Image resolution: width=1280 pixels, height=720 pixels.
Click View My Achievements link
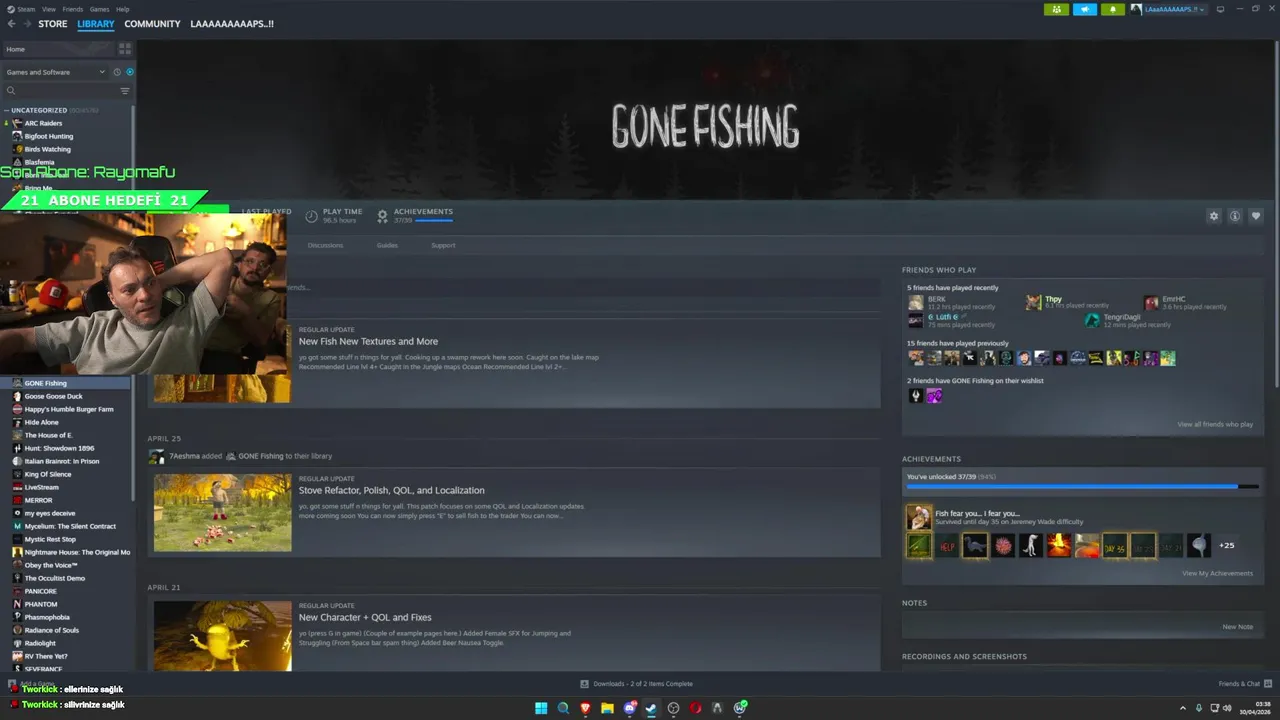pos(1217,573)
